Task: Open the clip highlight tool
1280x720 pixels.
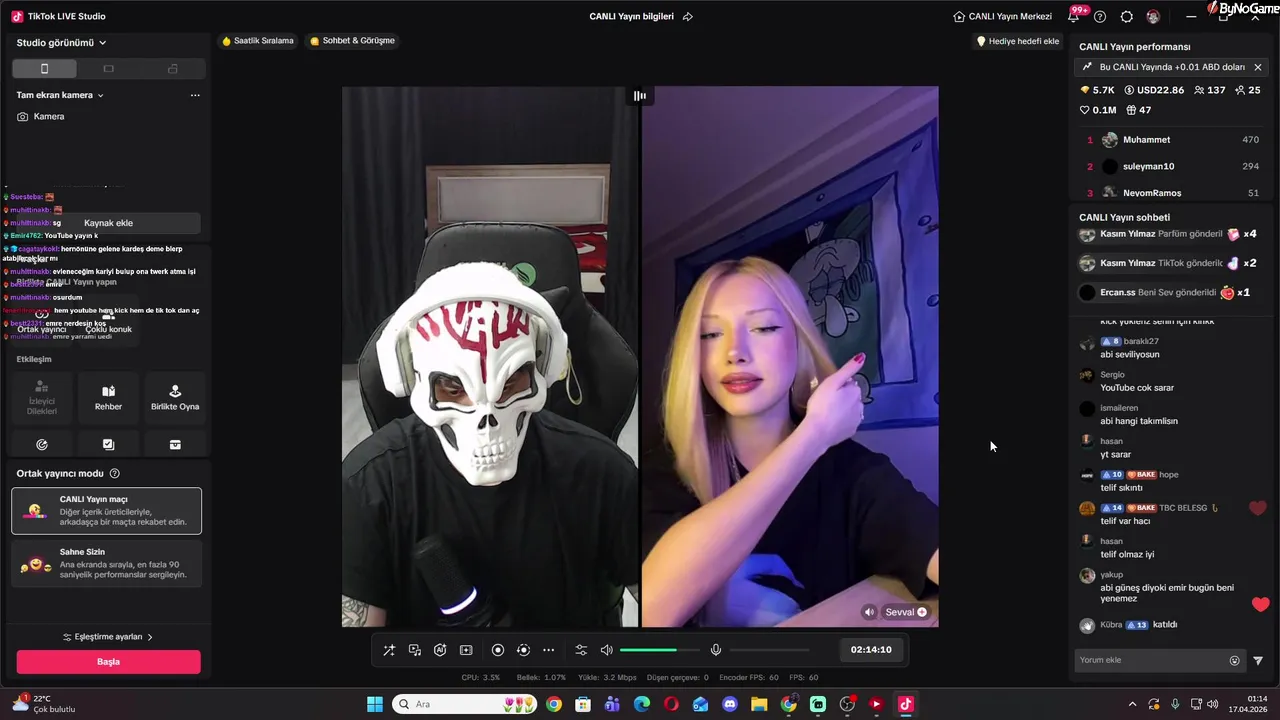Action: tap(466, 650)
